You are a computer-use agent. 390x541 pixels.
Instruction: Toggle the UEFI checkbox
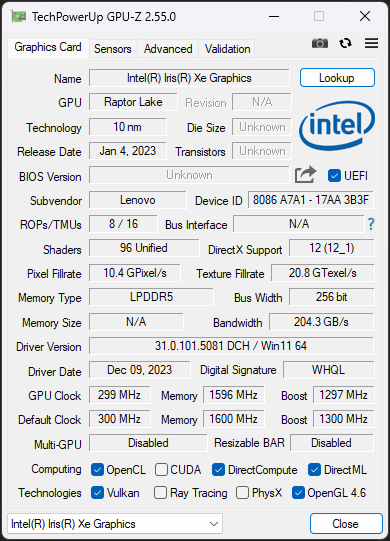334,176
